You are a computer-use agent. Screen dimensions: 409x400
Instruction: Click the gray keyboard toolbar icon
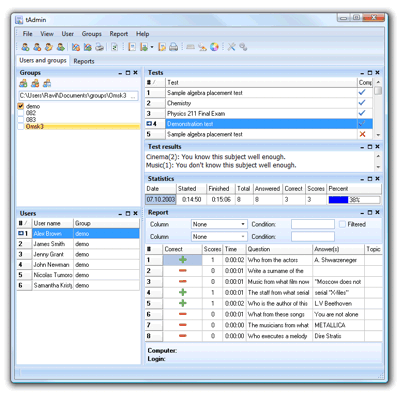[190, 47]
